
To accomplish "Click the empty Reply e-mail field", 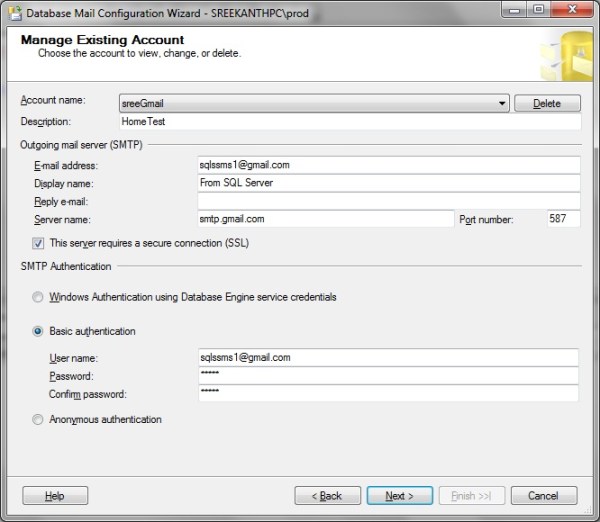I will pyautogui.click(x=388, y=201).
